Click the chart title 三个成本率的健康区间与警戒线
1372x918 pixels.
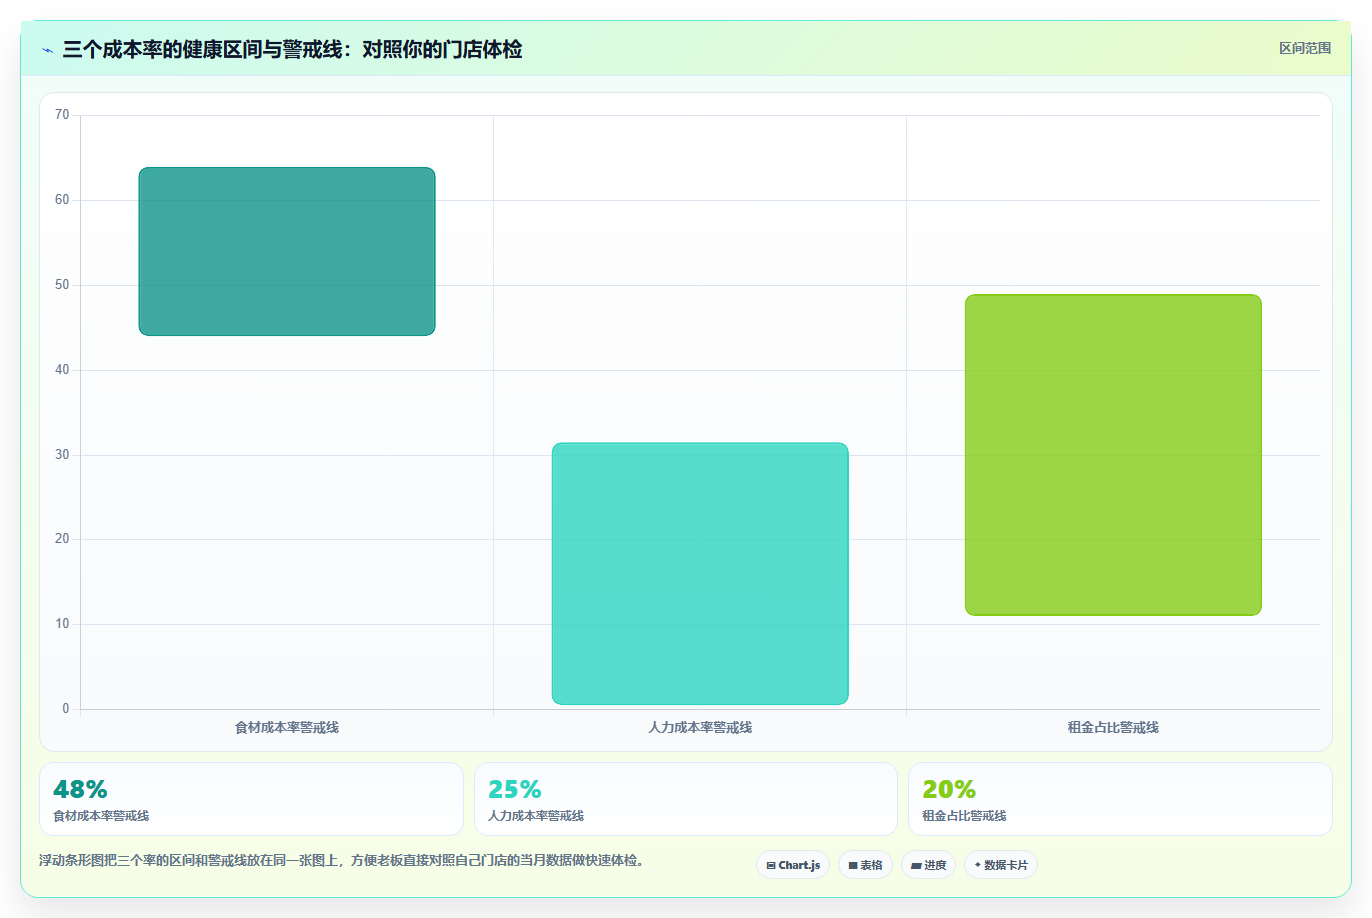[292, 49]
